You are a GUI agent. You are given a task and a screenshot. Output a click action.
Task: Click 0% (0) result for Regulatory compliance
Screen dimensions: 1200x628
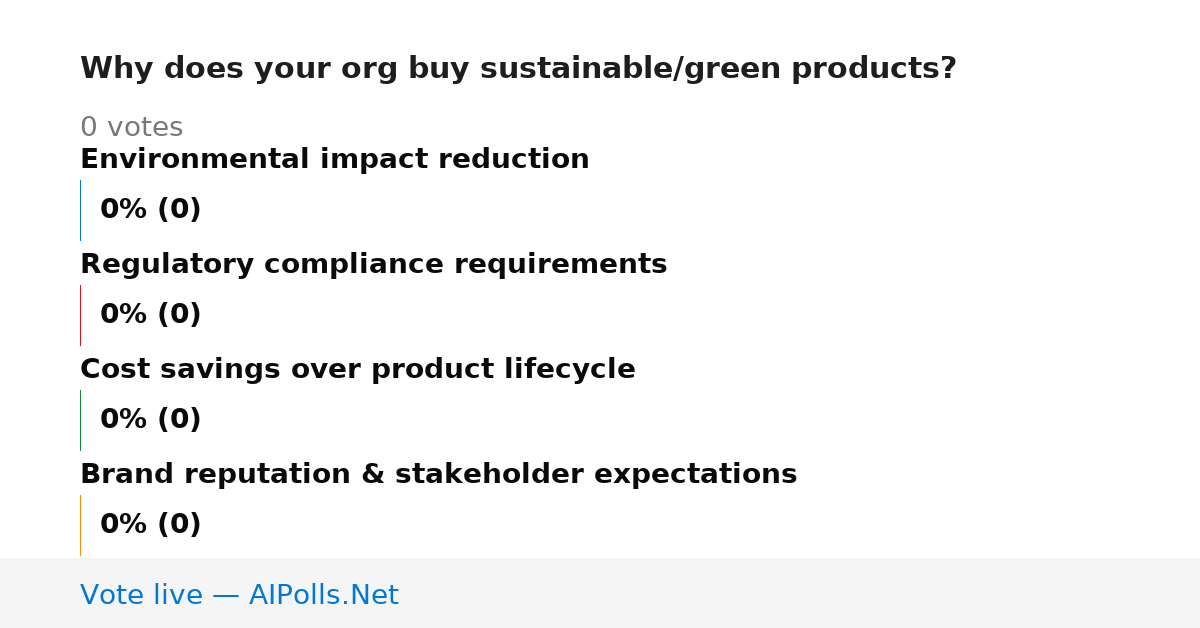(151, 315)
